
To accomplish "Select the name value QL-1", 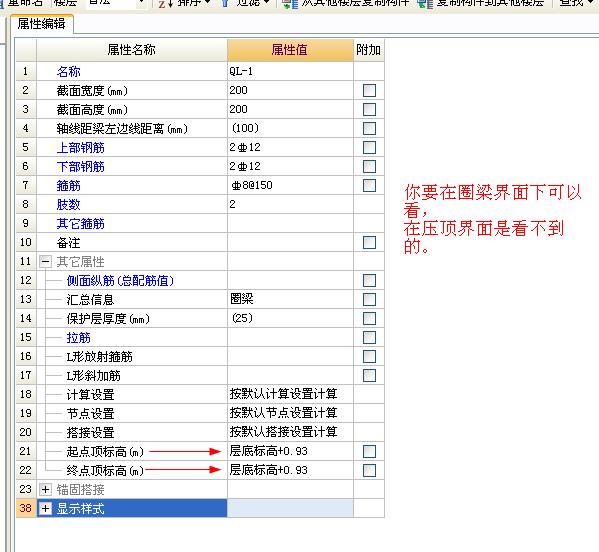I will (x=290, y=71).
